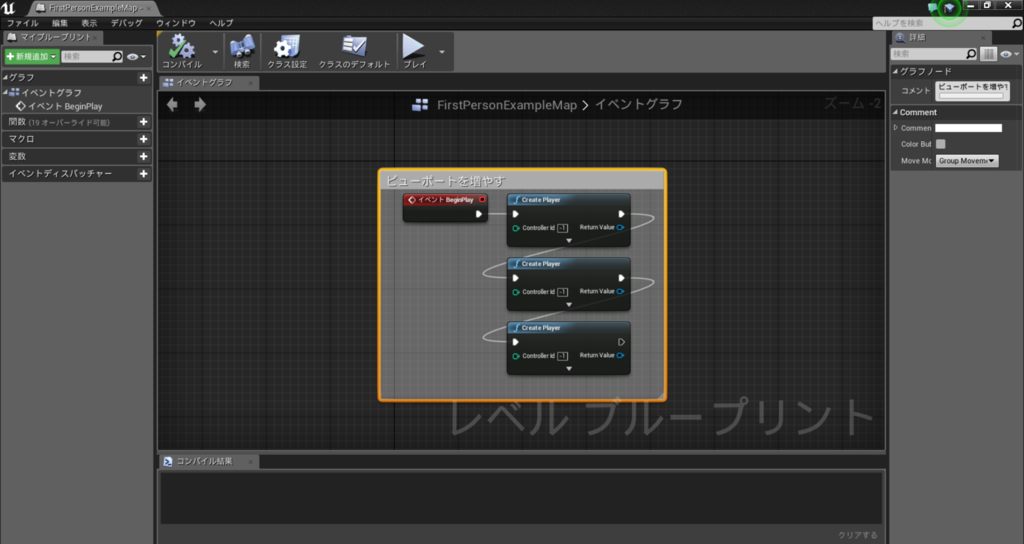Click the ビューポートを増やす comment box title
The image size is (1024, 544).
(446, 181)
